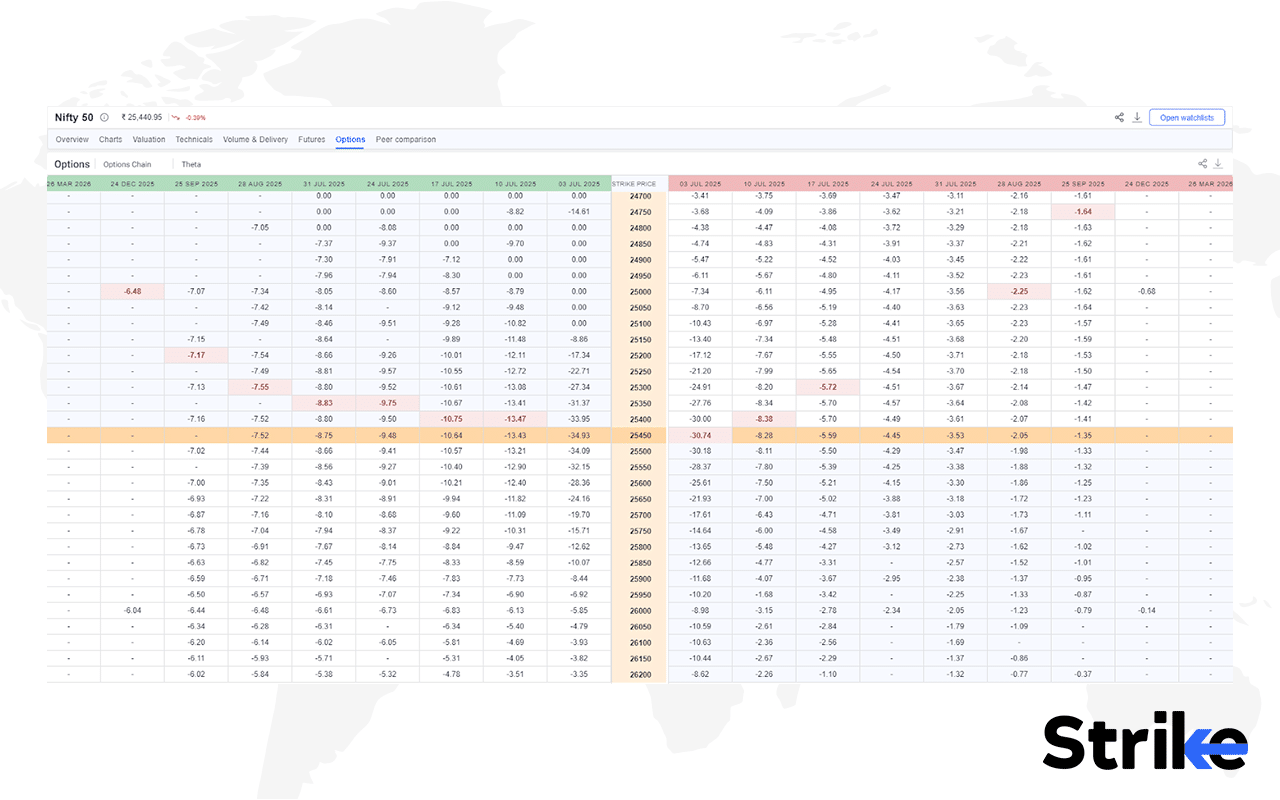Select the highlighted 25450 strike price row
Viewport: 1280px width, 800px height.
click(x=639, y=435)
